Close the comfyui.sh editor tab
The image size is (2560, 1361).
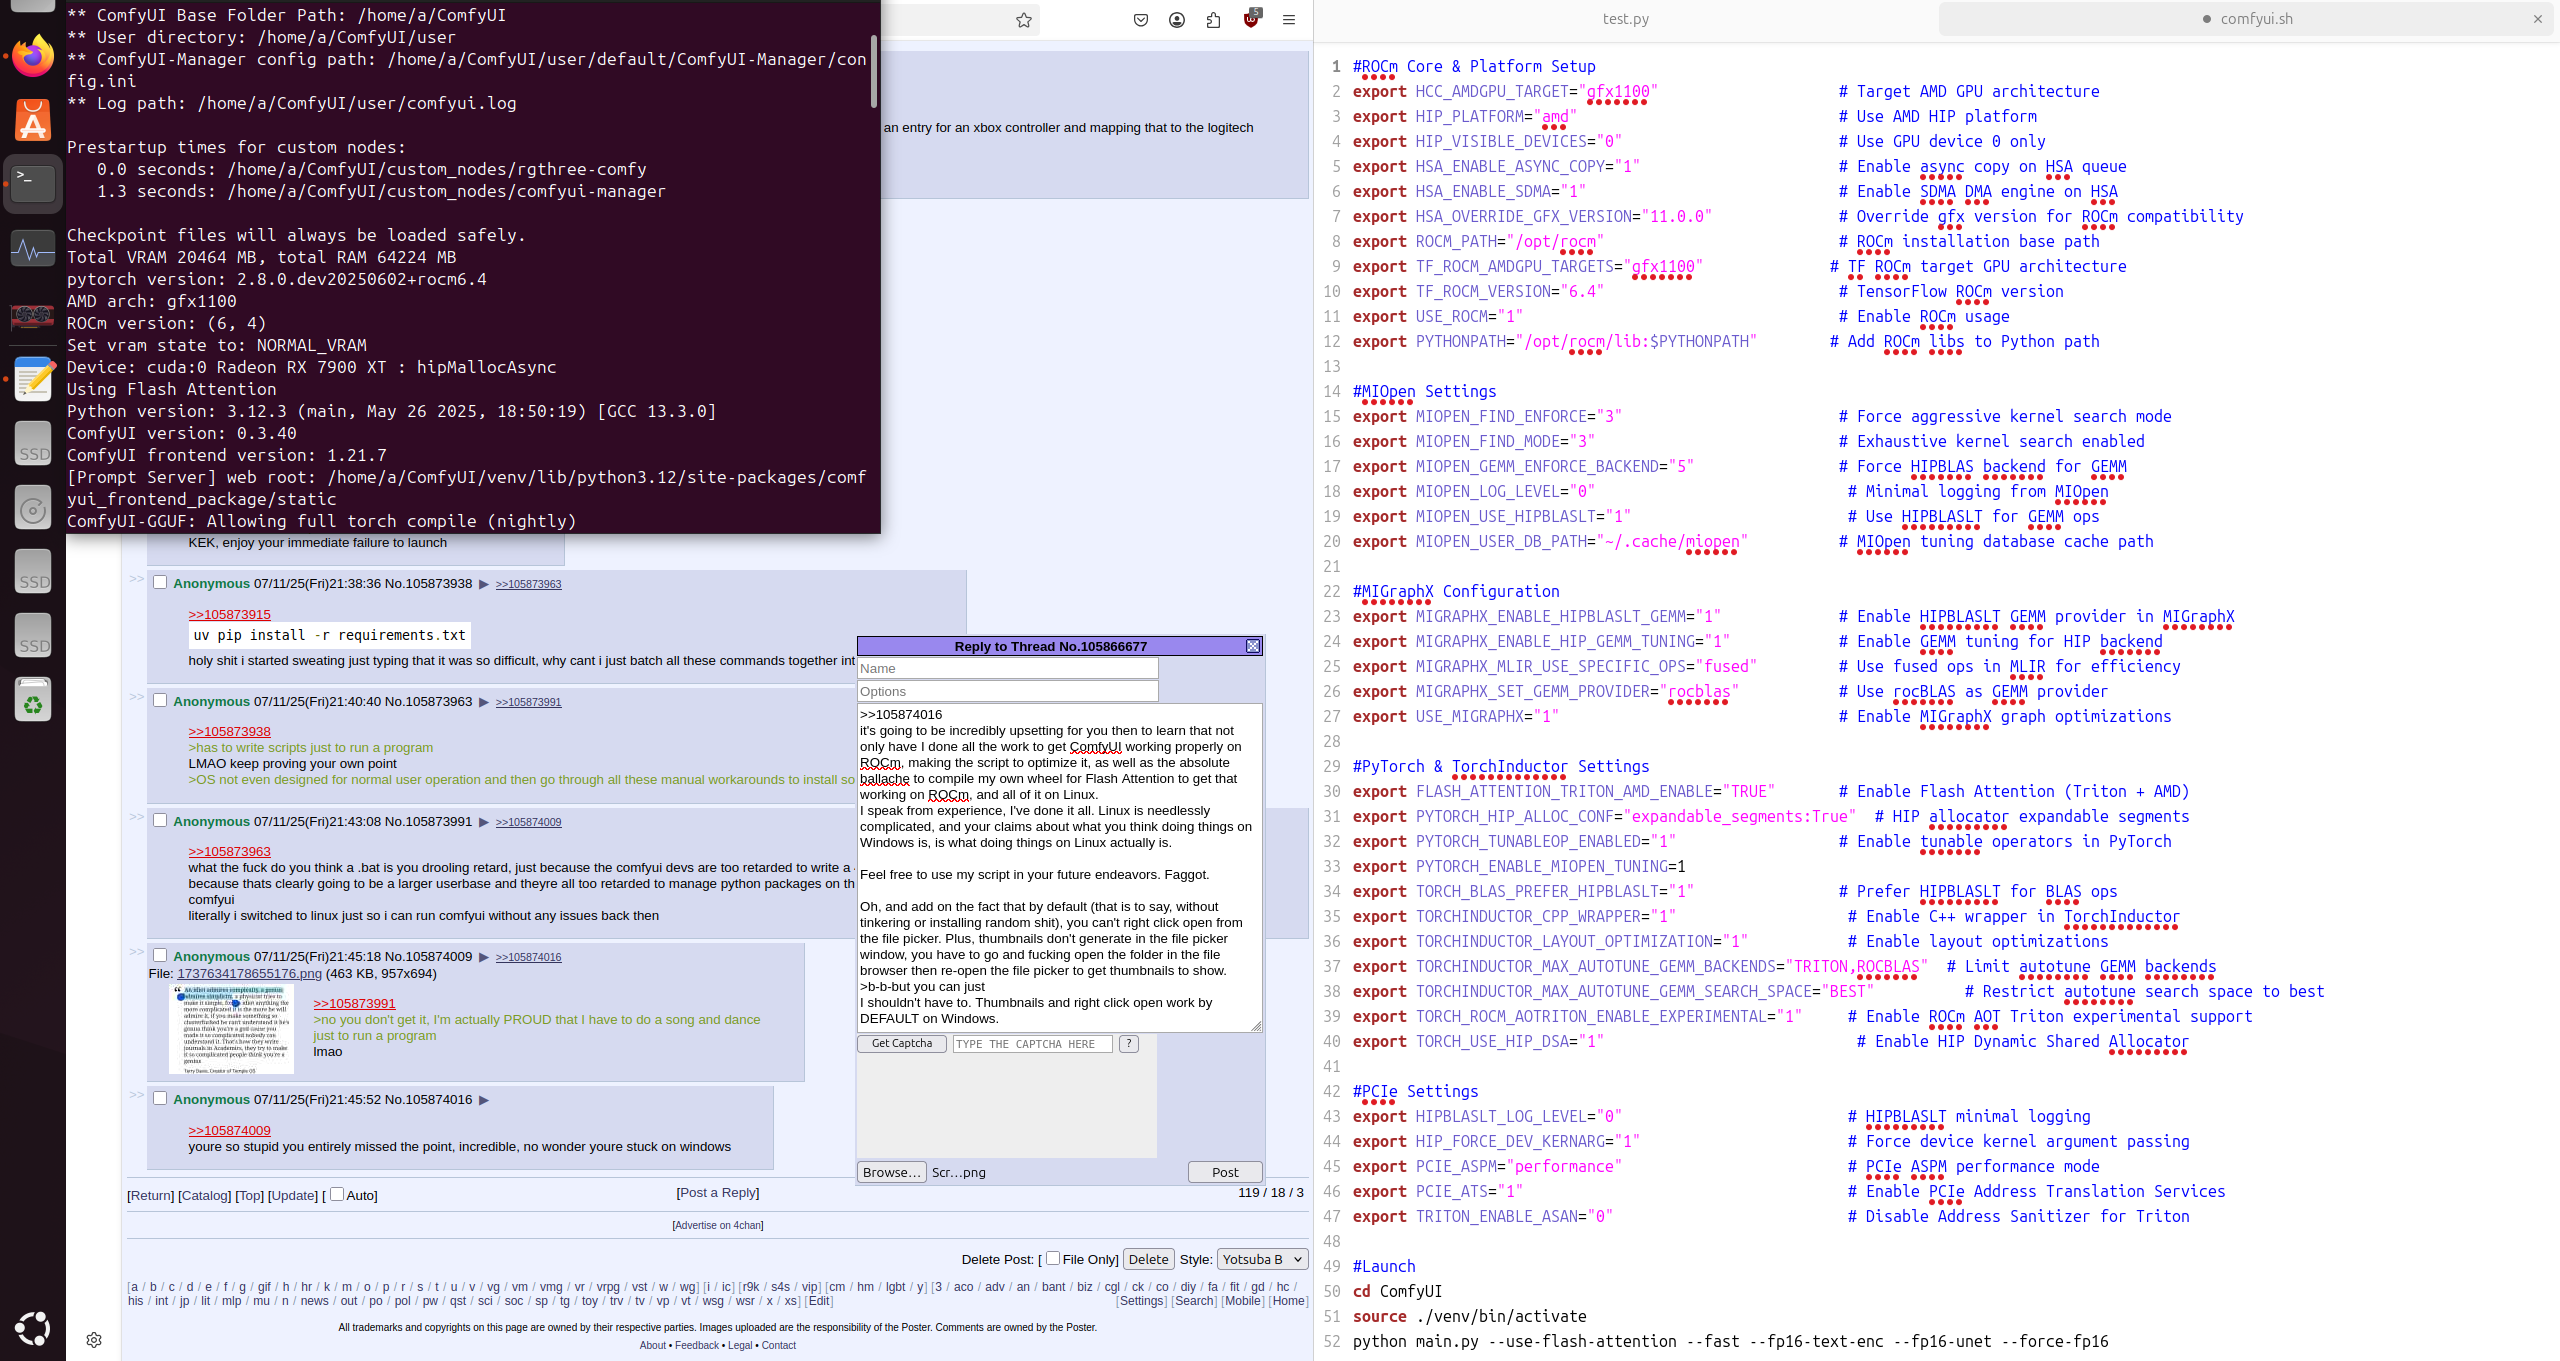coord(2537,19)
